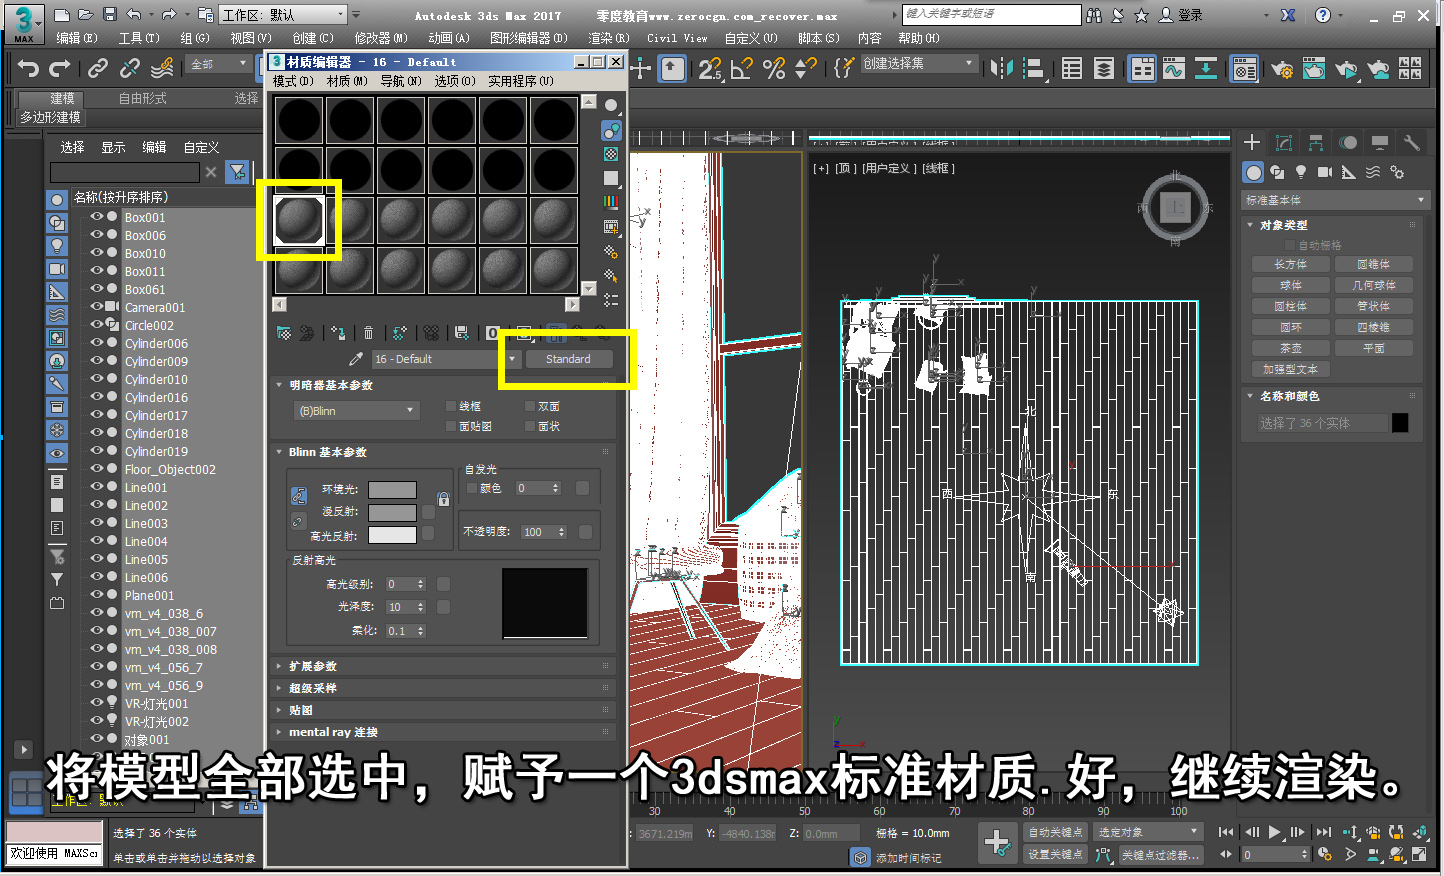Click the Reset Map trash can icon
1444x876 pixels.
[368, 333]
